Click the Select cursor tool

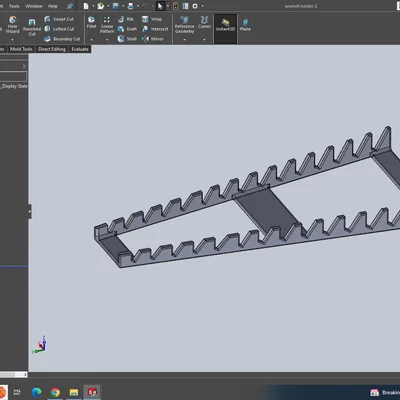[160, 6]
